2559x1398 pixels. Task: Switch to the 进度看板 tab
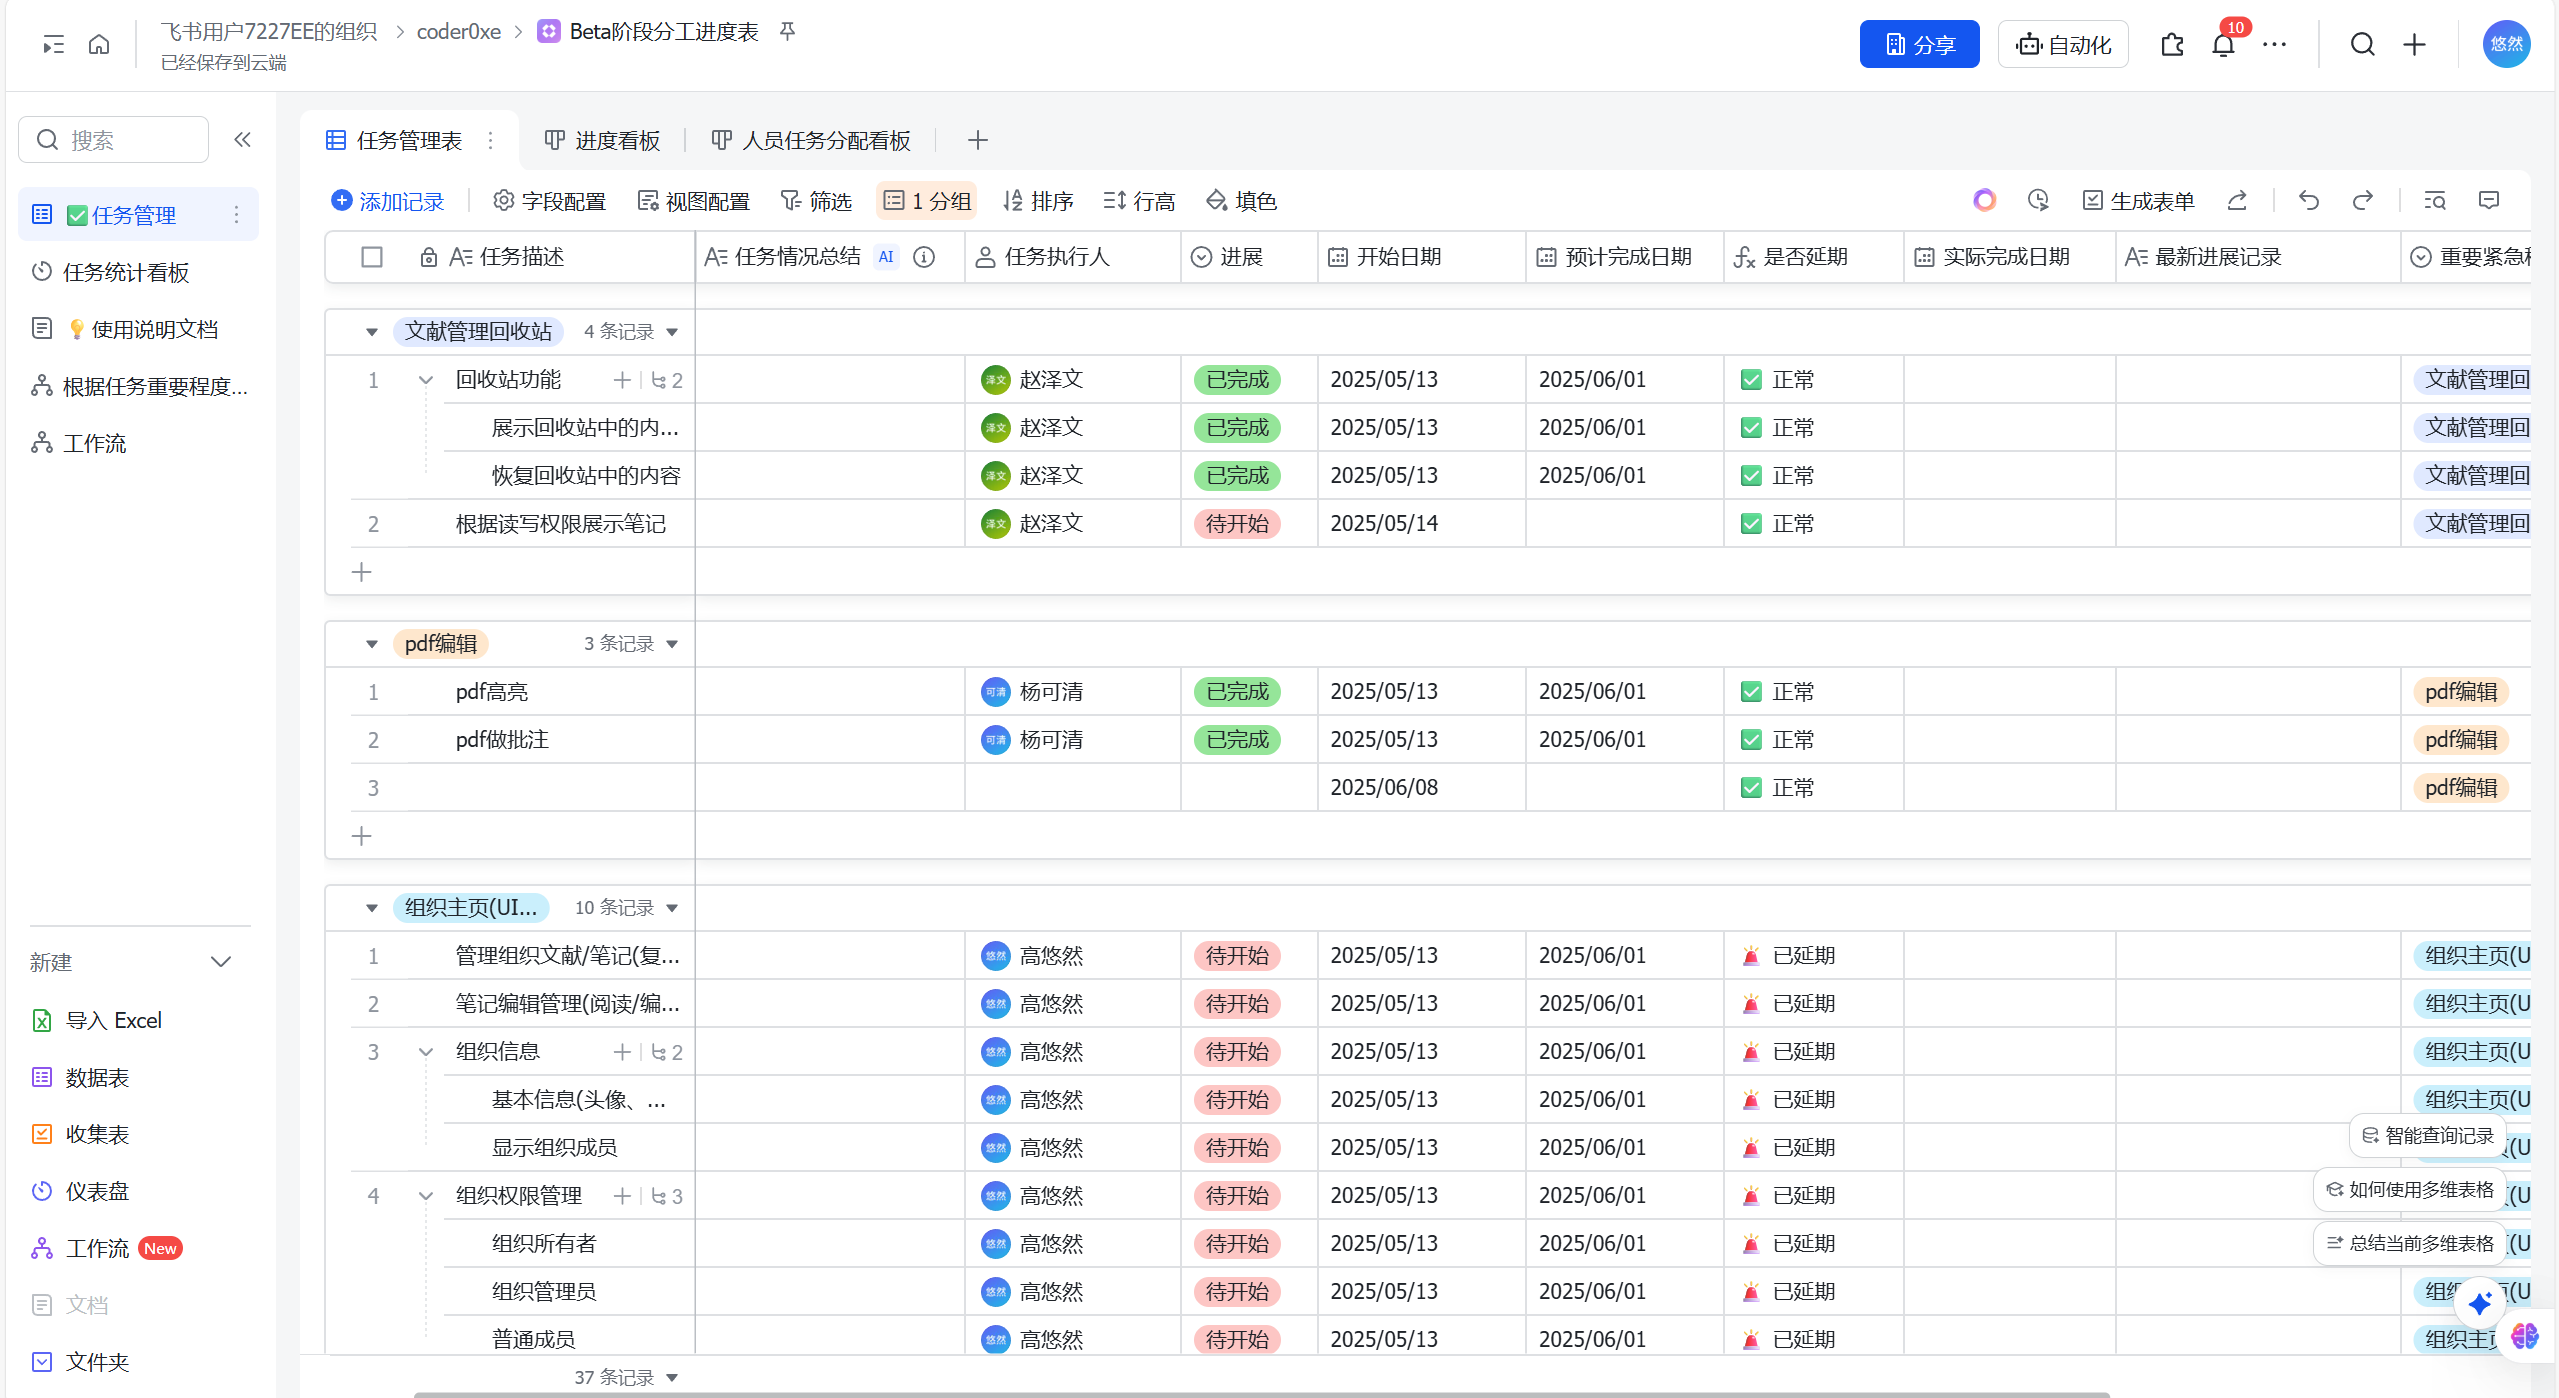(603, 141)
